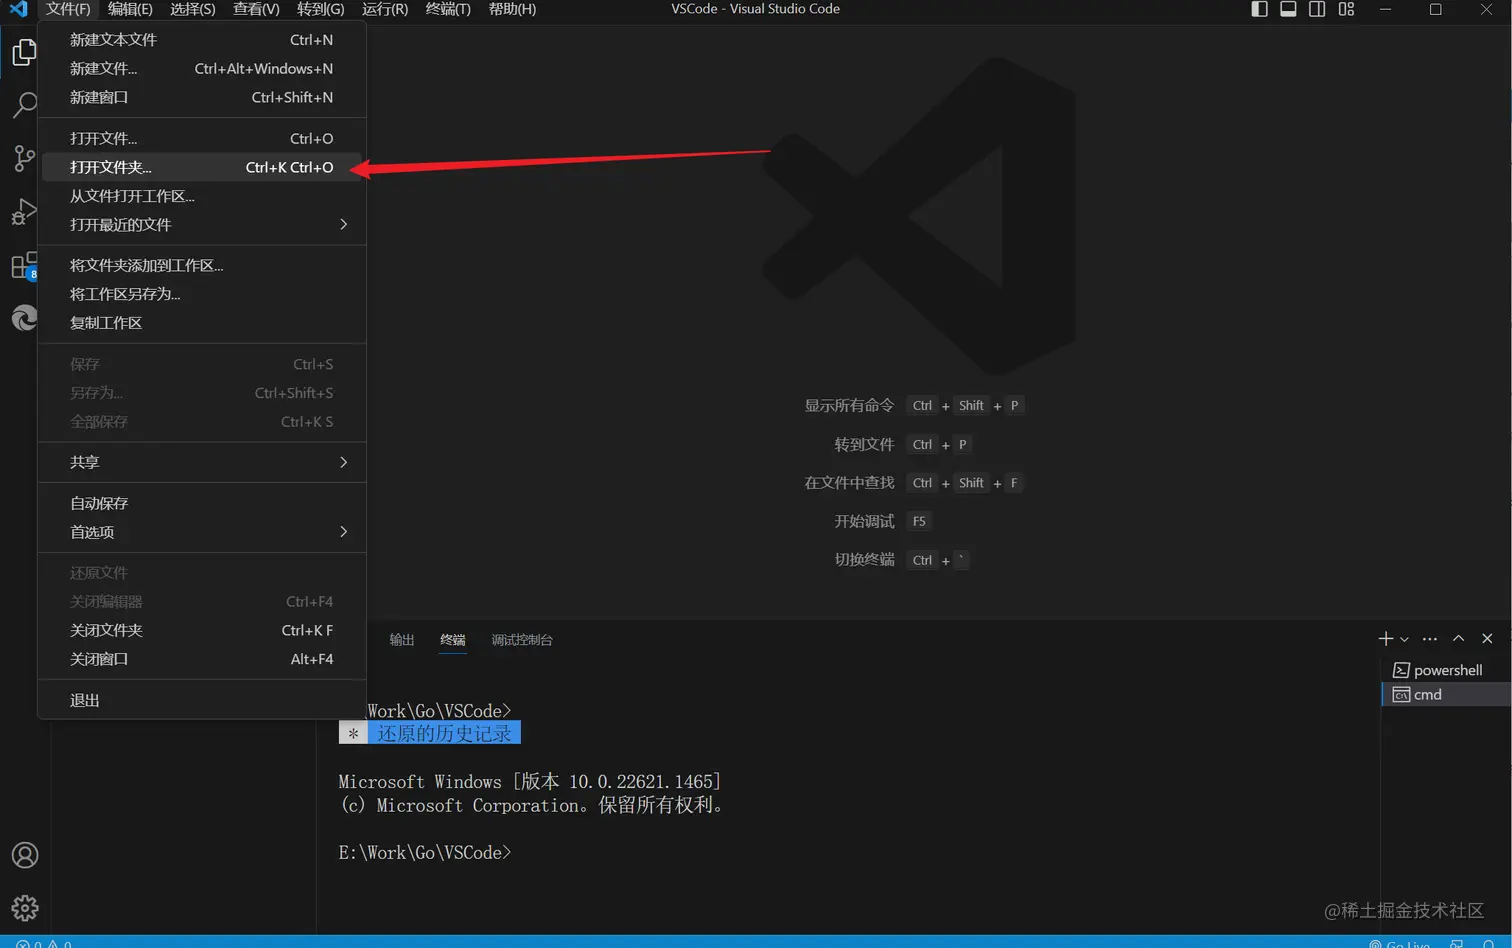This screenshot has width=1512, height=948.
Task: Maximize the VS Code window
Action: pos(1435,9)
